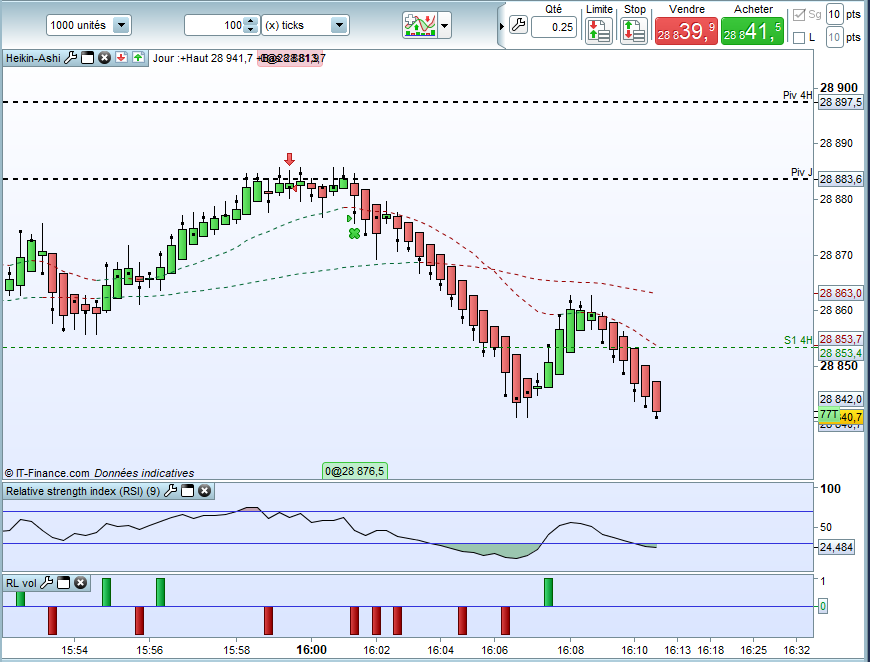The height and width of the screenshot is (662, 870).
Task: Click the 28 863,0 red price label
Action: [841, 293]
